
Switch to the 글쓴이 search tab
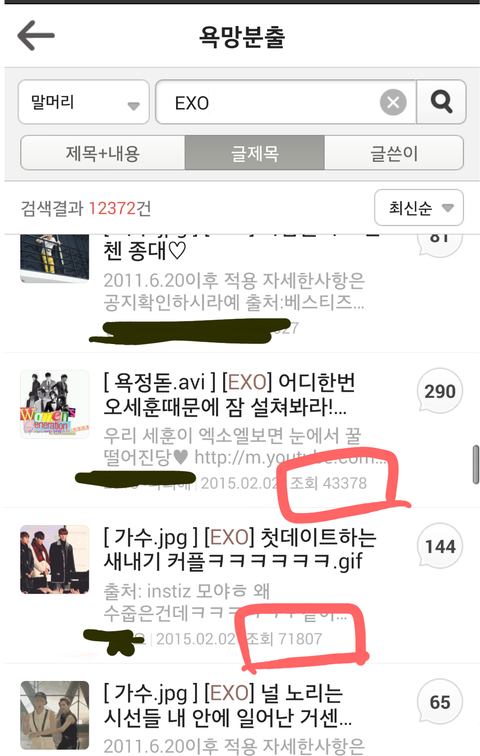point(394,153)
